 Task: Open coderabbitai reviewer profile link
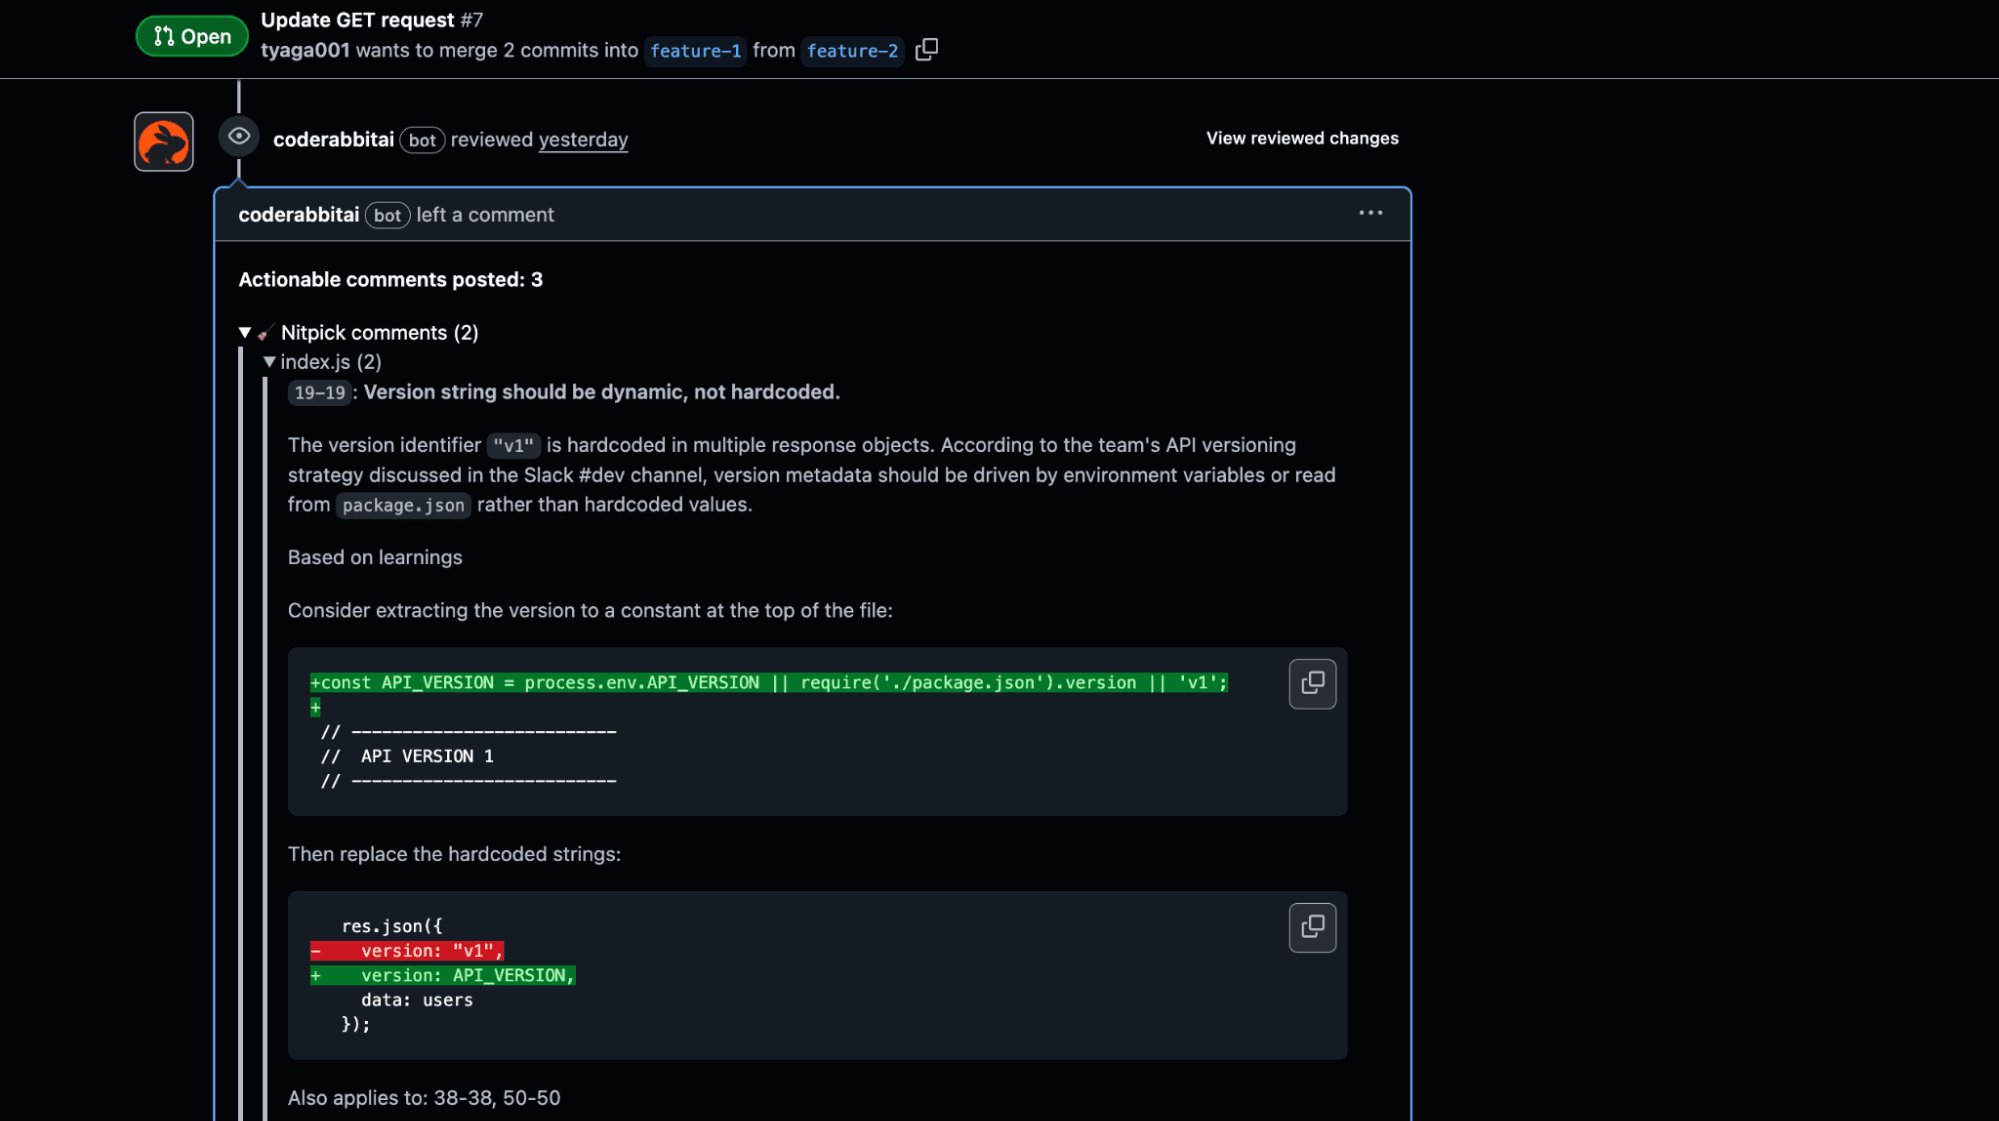tap(333, 140)
